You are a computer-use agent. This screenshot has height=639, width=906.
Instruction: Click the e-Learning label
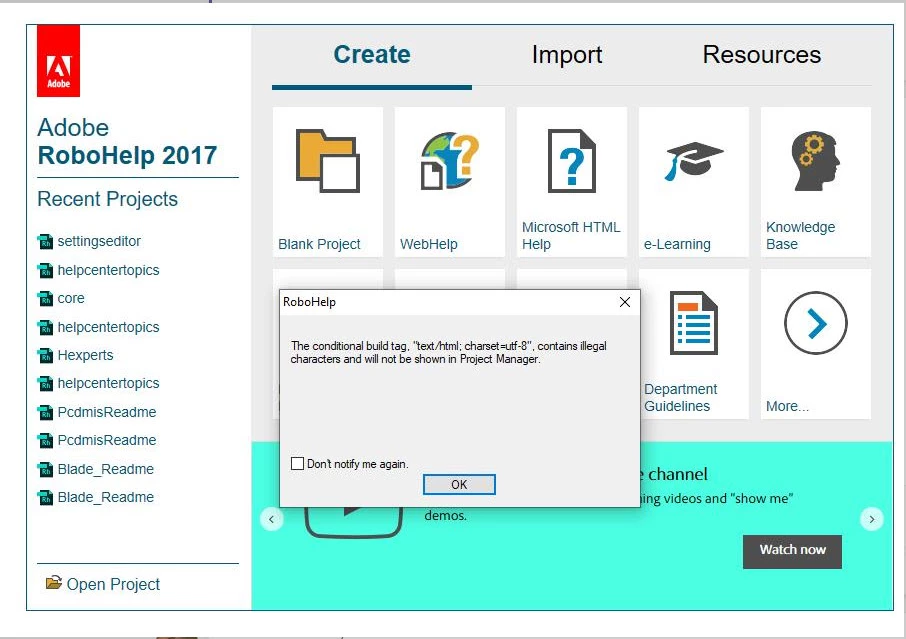(x=677, y=244)
